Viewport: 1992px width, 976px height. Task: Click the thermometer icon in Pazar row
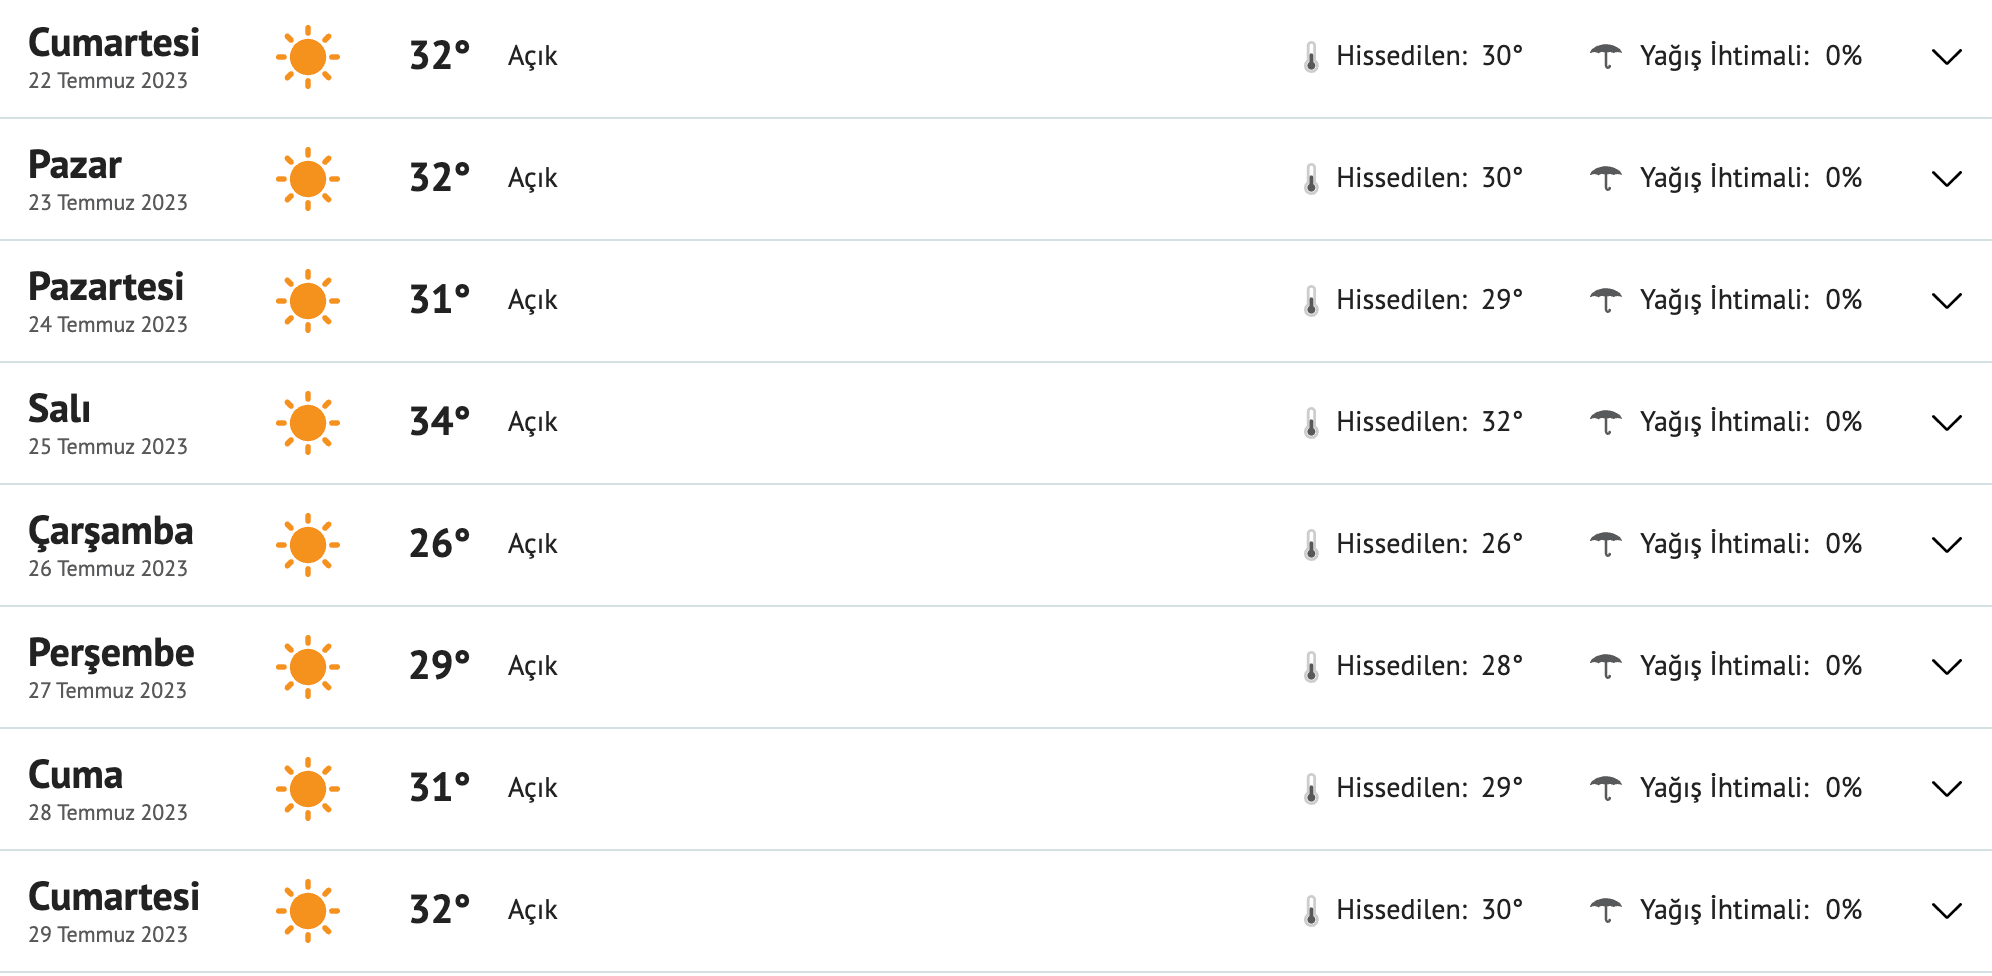tap(1311, 179)
